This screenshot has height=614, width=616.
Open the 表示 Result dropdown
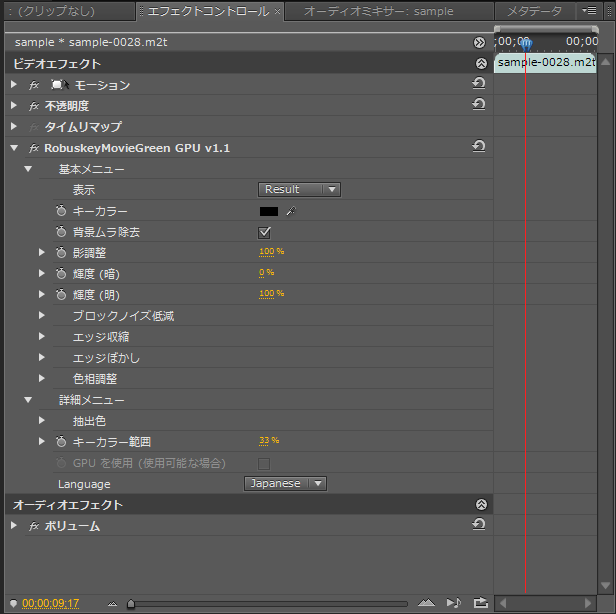(x=299, y=189)
